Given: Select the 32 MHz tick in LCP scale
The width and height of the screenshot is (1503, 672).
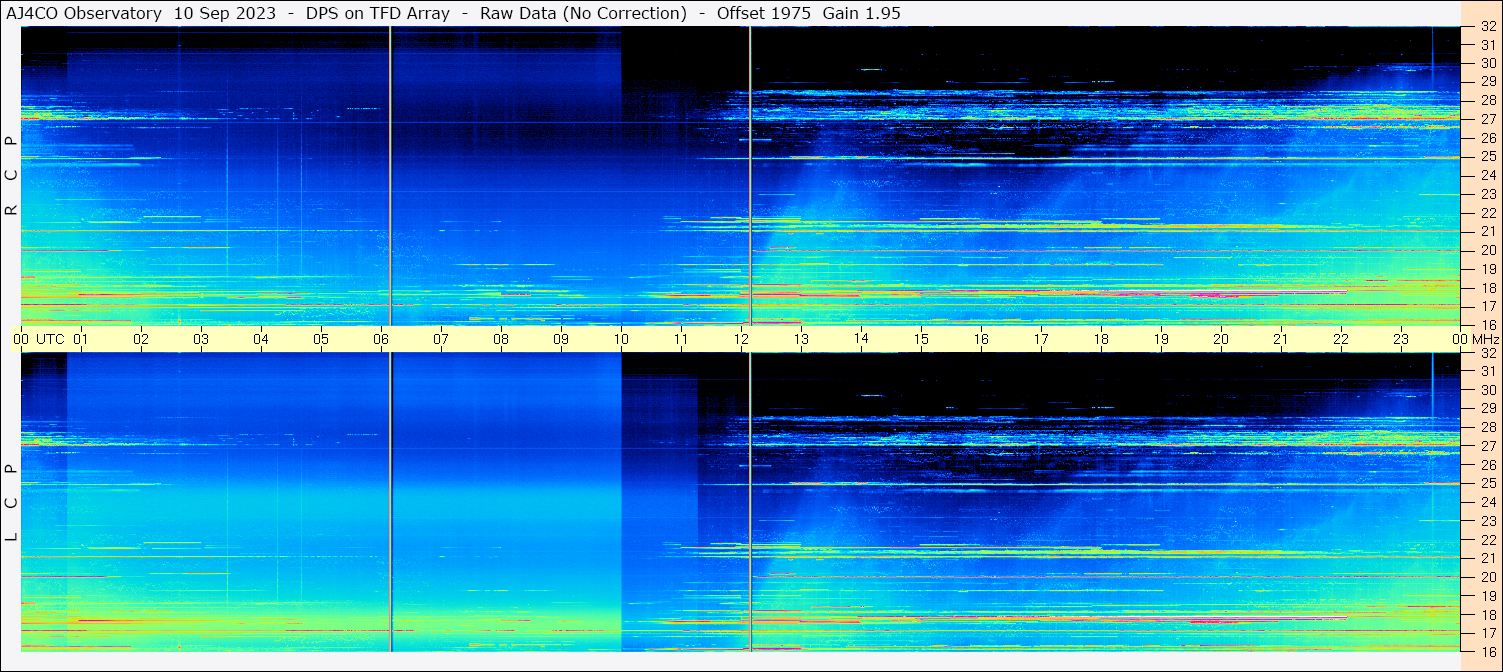Looking at the screenshot, I should [x=1487, y=353].
